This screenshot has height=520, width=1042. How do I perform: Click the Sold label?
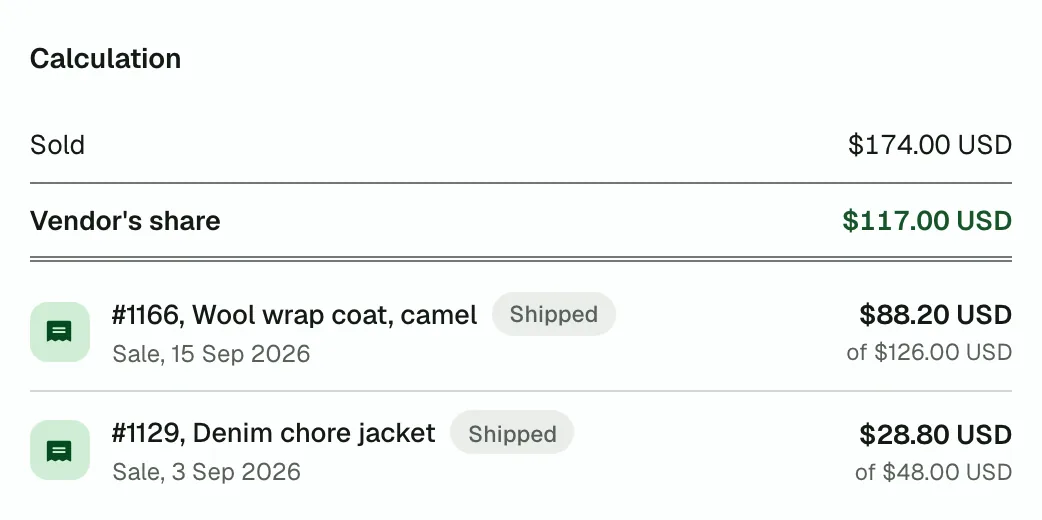pos(57,145)
